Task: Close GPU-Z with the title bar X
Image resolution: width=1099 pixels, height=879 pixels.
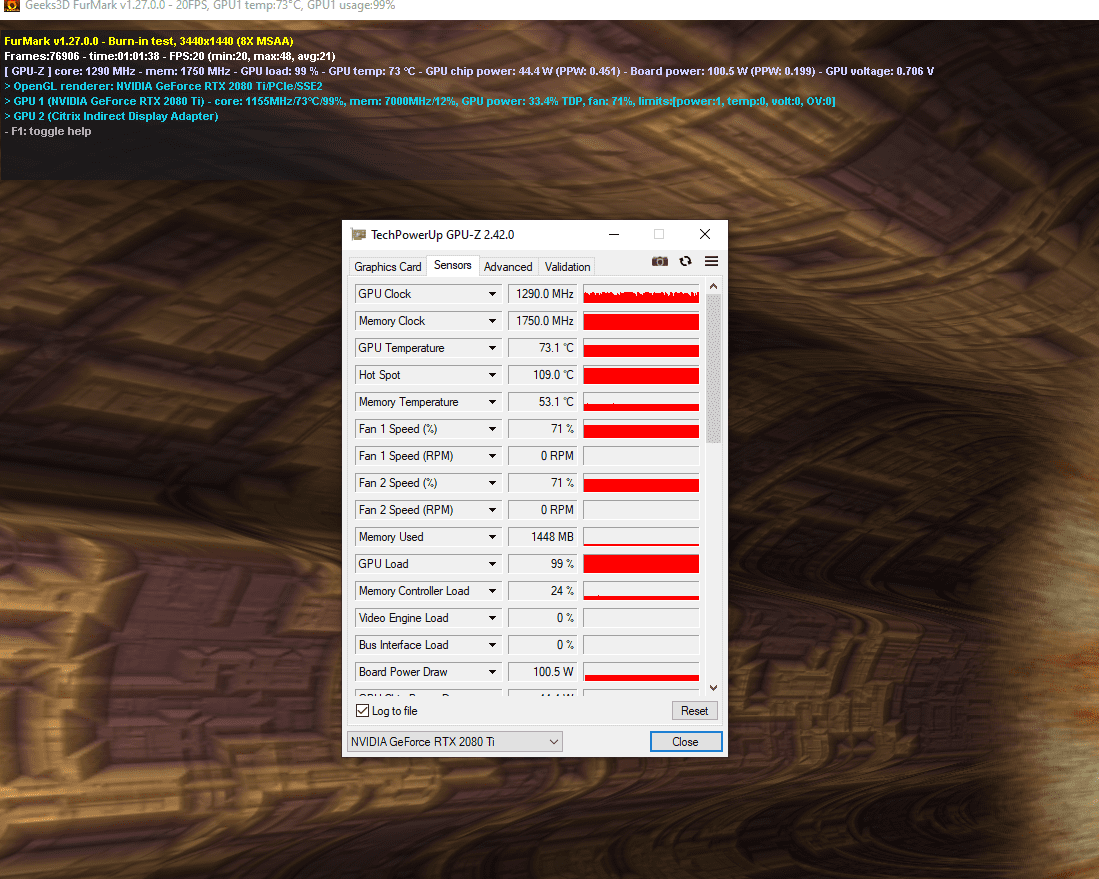Action: tap(705, 234)
